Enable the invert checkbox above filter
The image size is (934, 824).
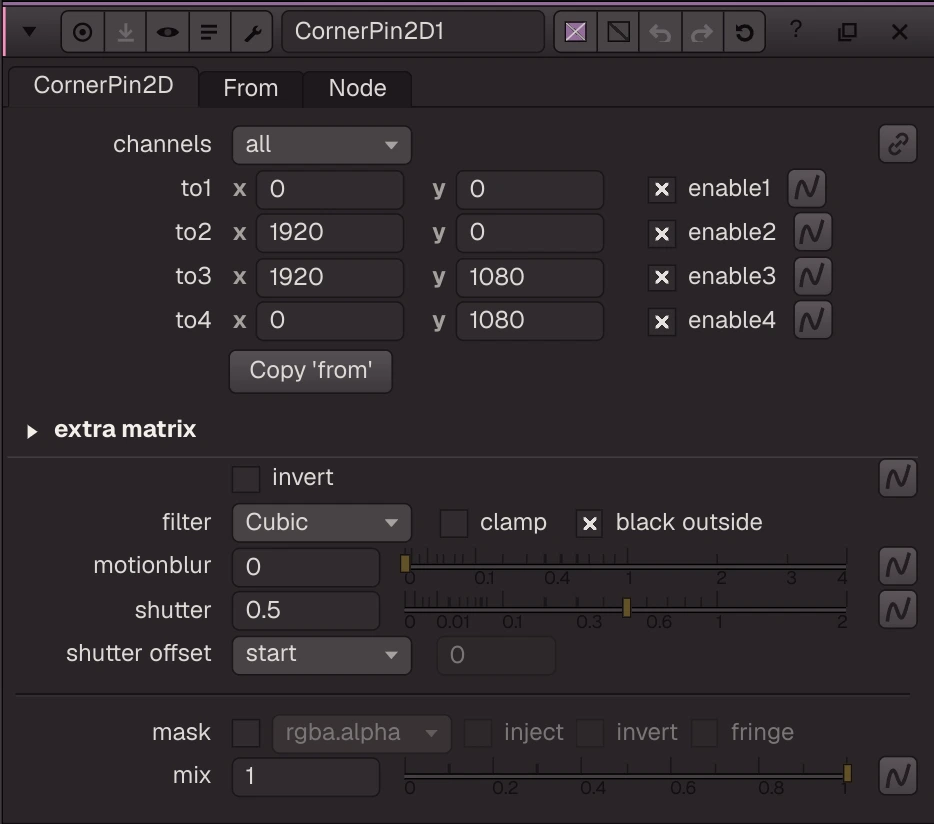[x=246, y=478]
